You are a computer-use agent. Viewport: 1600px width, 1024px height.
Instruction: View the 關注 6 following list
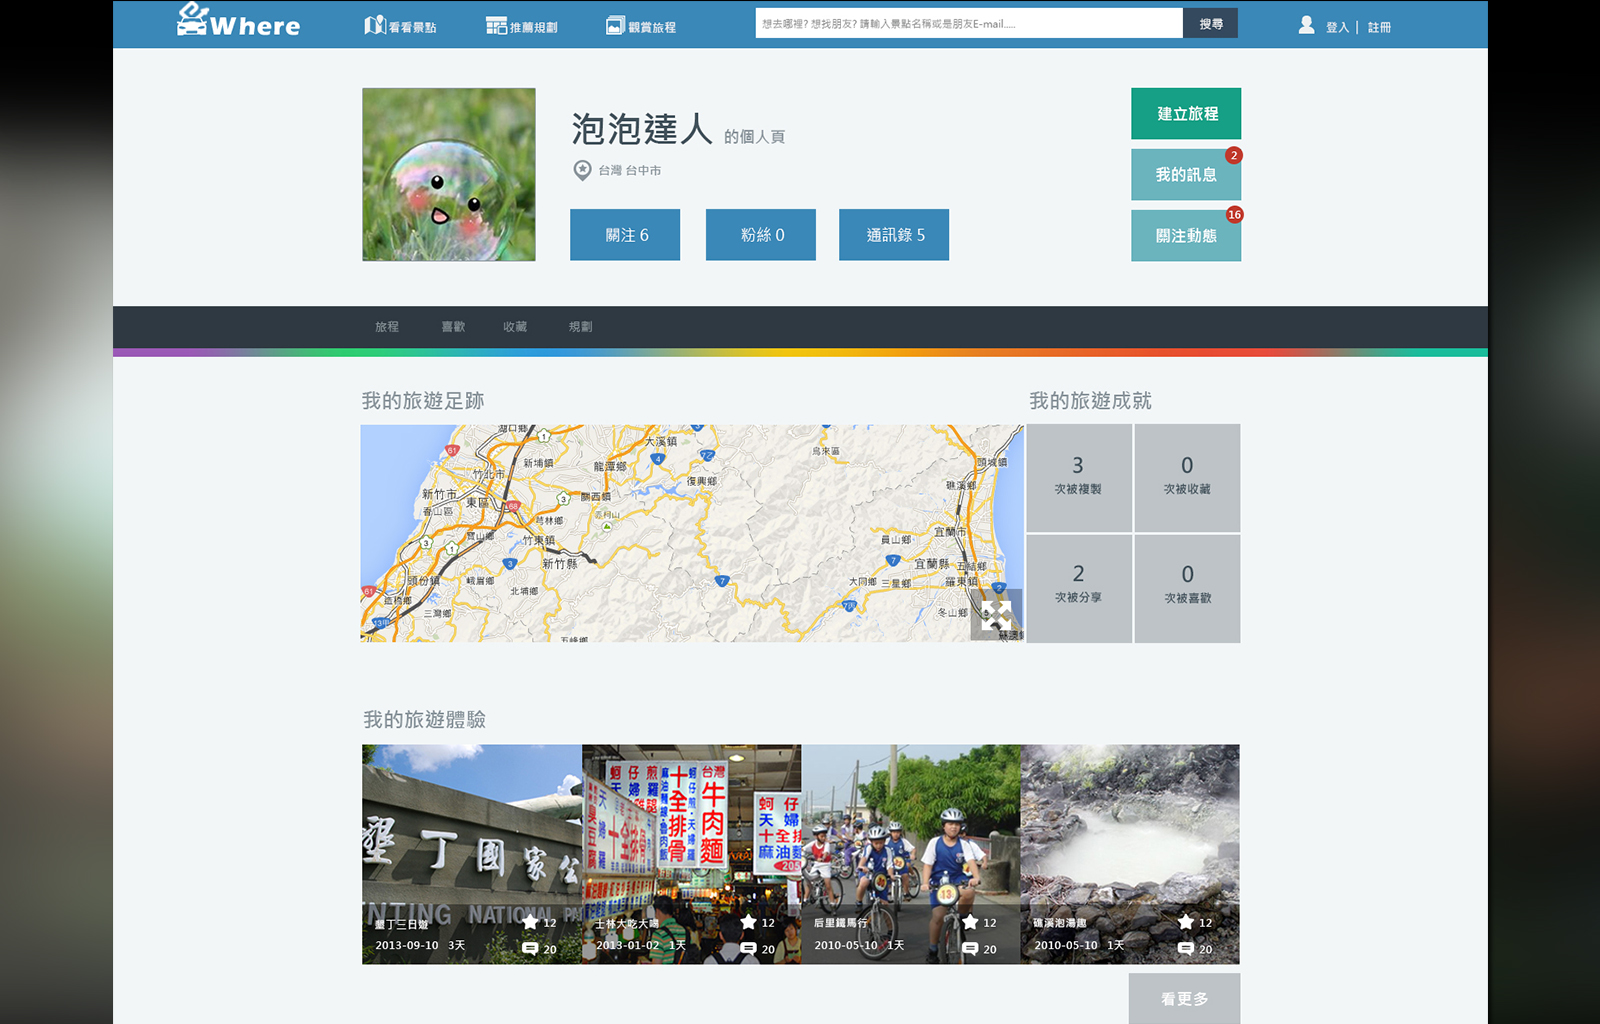[625, 235]
